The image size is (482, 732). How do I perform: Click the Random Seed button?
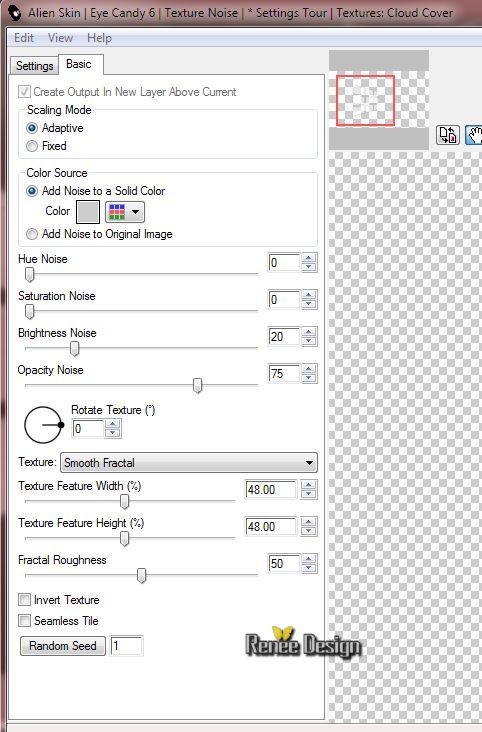[63, 646]
